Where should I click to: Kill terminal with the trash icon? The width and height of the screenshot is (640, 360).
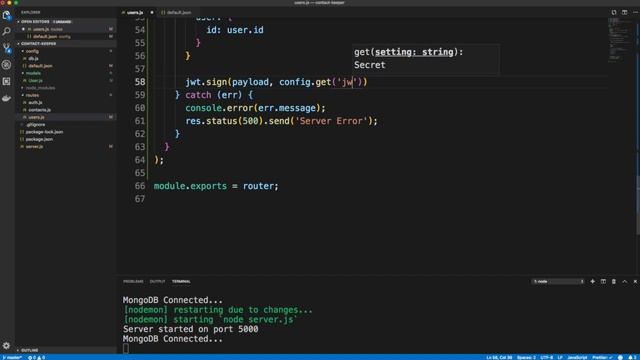(x=613, y=281)
